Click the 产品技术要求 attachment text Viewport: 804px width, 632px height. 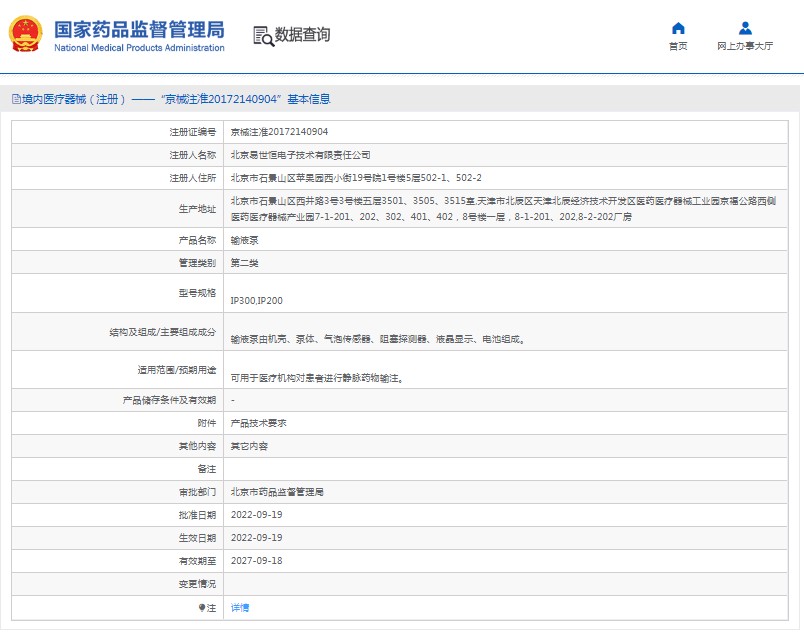258,423
